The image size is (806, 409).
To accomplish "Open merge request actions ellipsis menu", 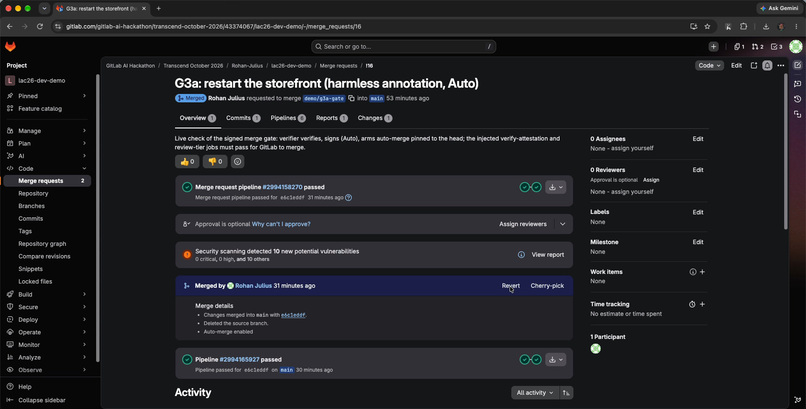I will click(x=781, y=66).
